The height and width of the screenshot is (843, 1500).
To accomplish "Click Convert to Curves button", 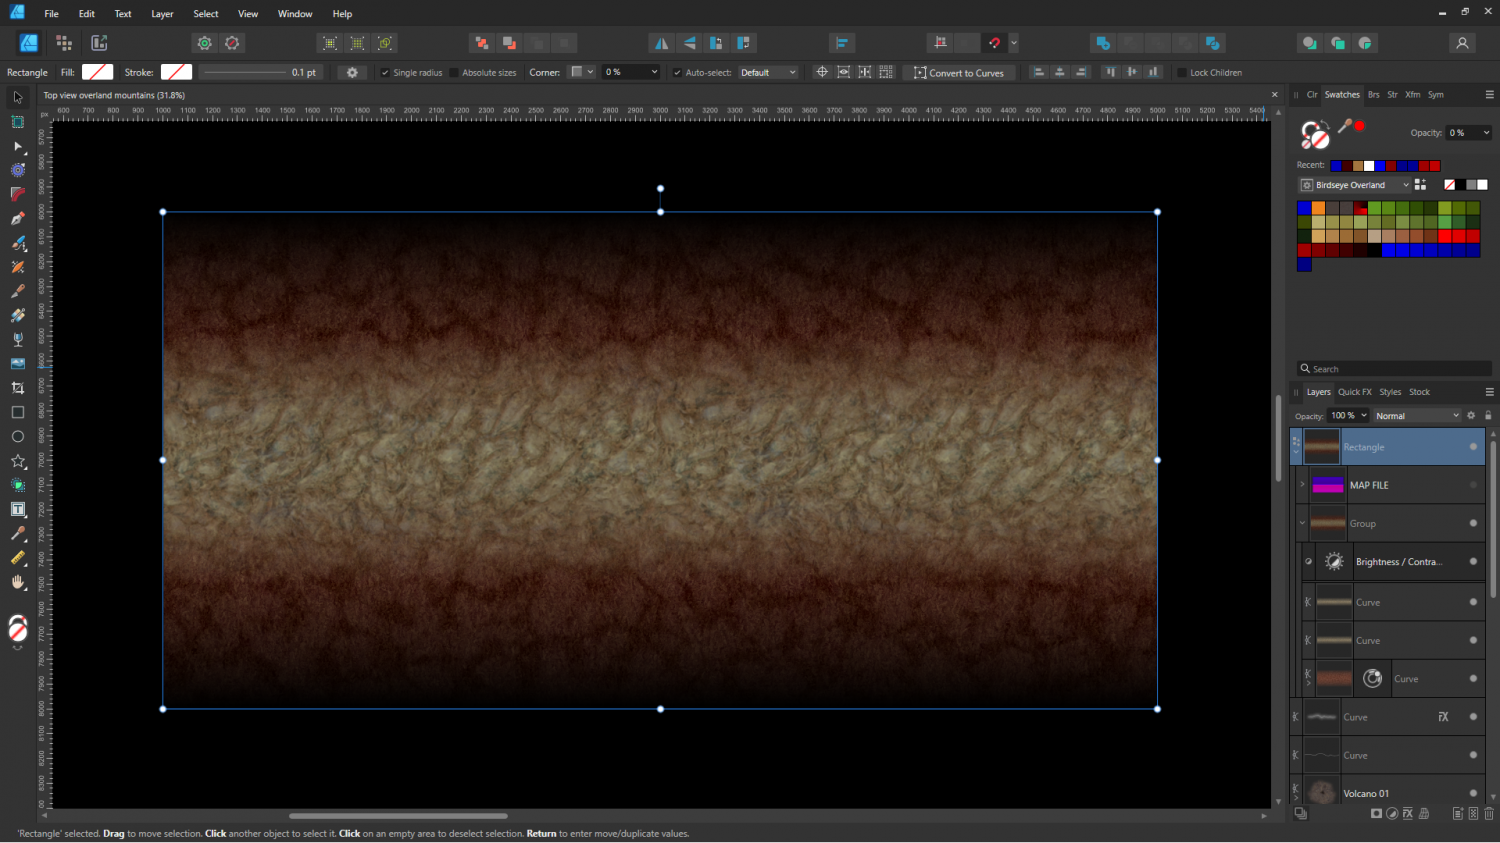I will (x=959, y=72).
